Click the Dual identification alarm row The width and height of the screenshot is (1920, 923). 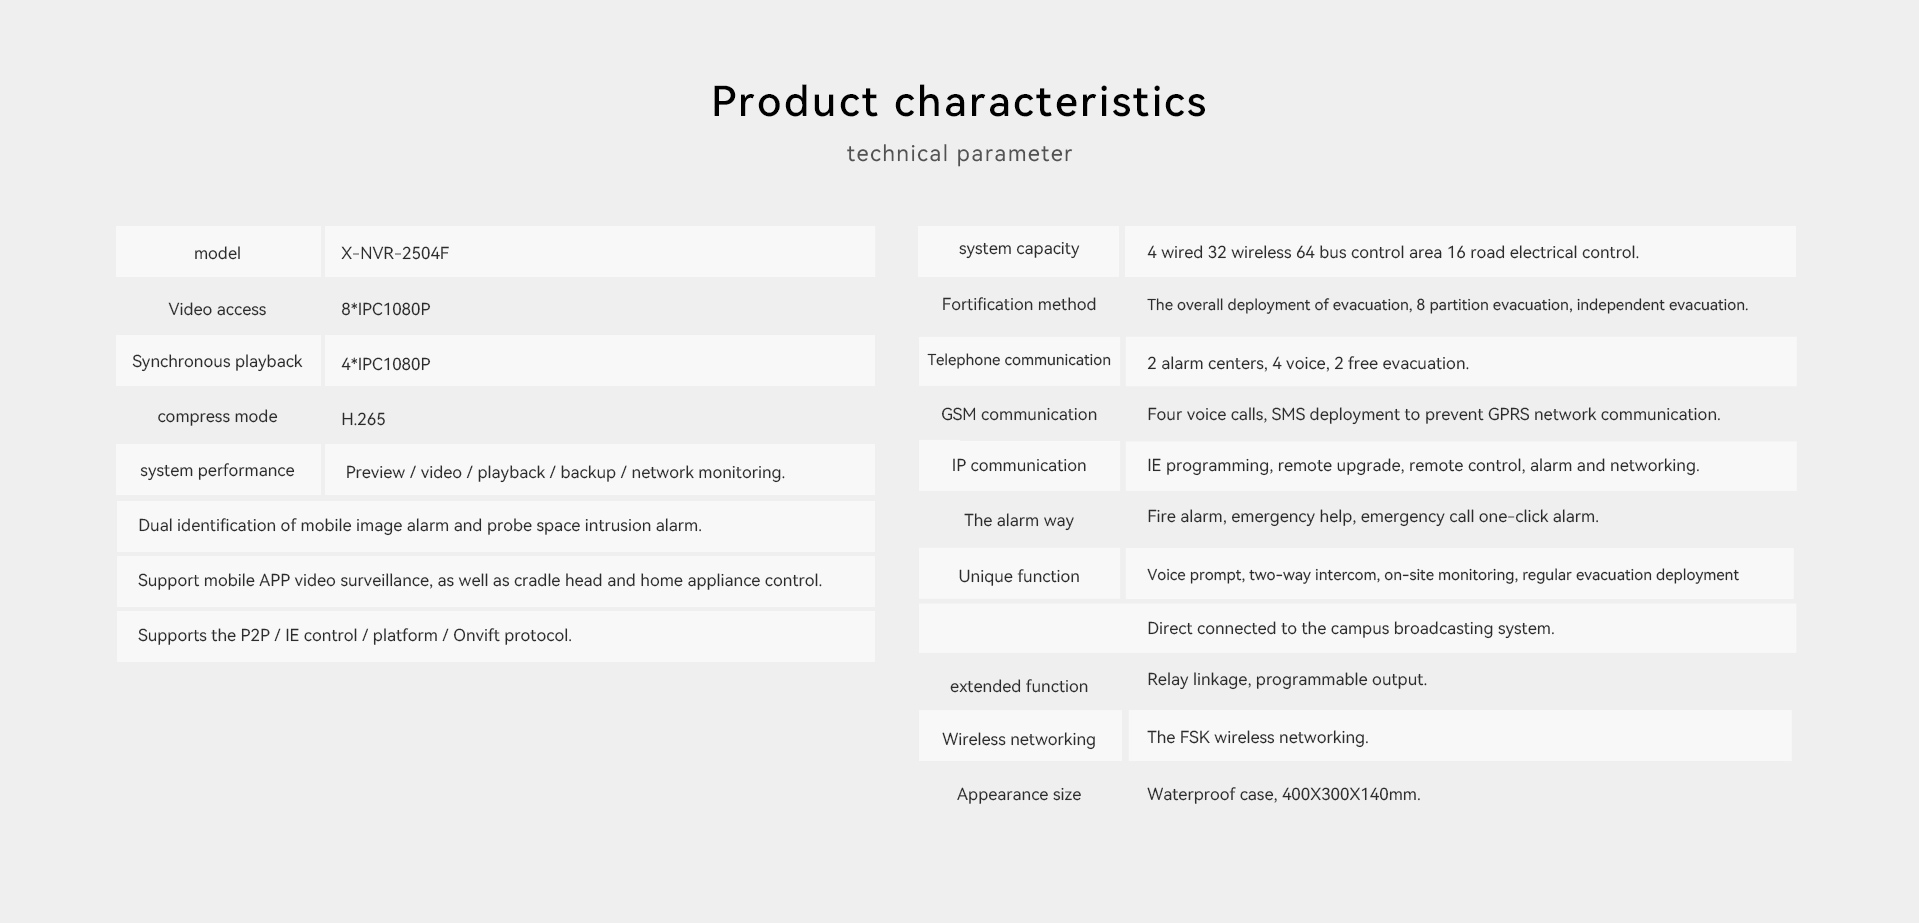point(496,526)
